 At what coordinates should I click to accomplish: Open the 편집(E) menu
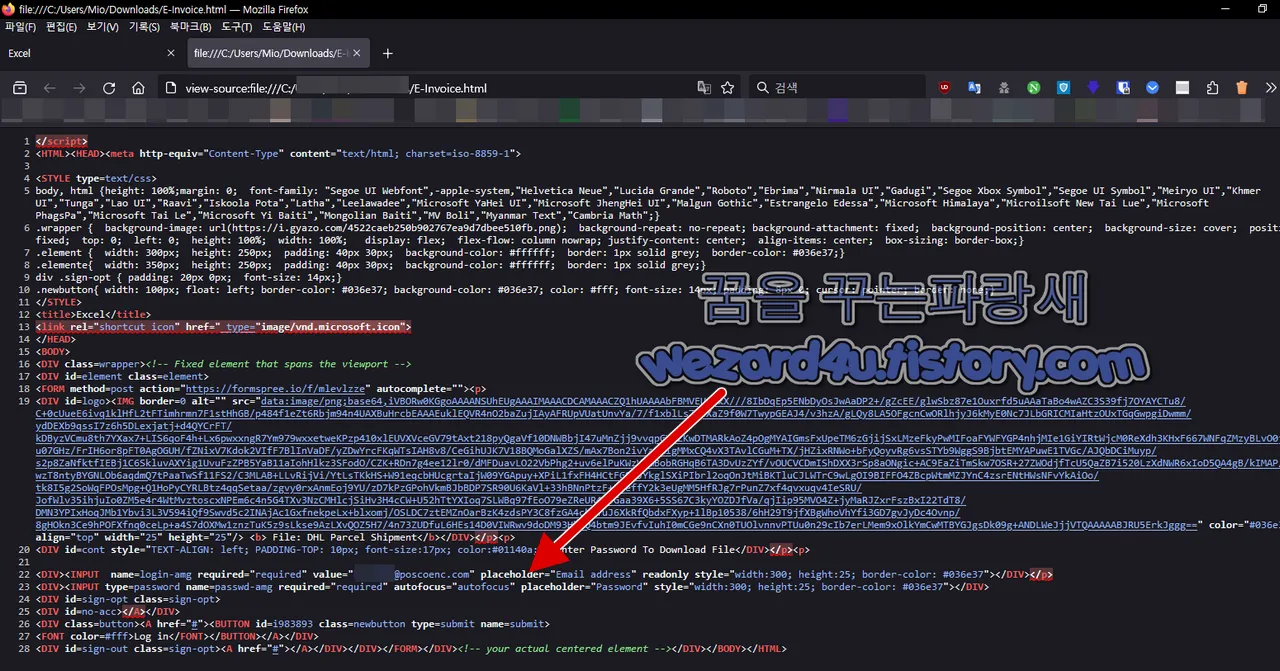pyautogui.click(x=62, y=27)
